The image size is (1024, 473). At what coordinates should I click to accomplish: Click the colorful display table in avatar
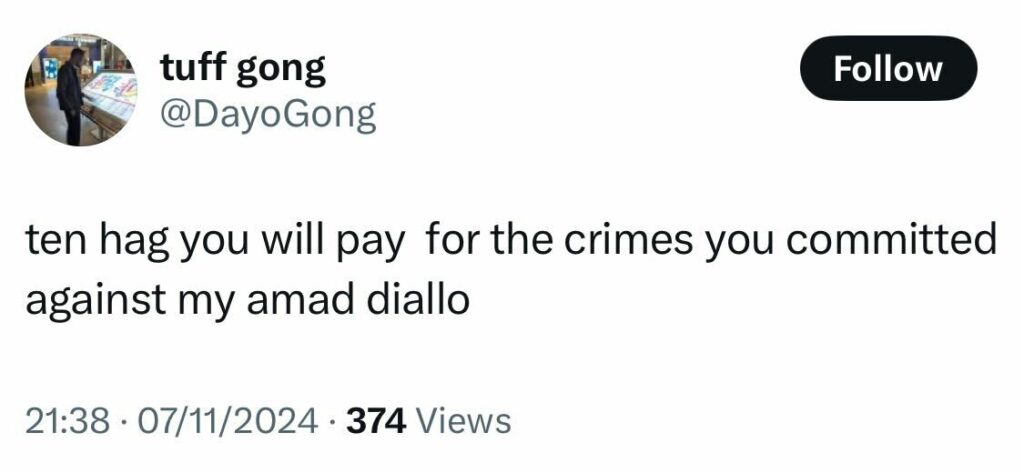tap(109, 99)
